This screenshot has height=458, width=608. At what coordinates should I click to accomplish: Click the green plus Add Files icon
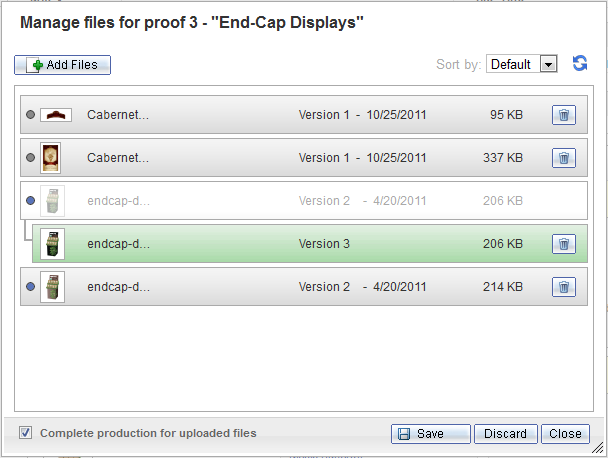(38, 65)
